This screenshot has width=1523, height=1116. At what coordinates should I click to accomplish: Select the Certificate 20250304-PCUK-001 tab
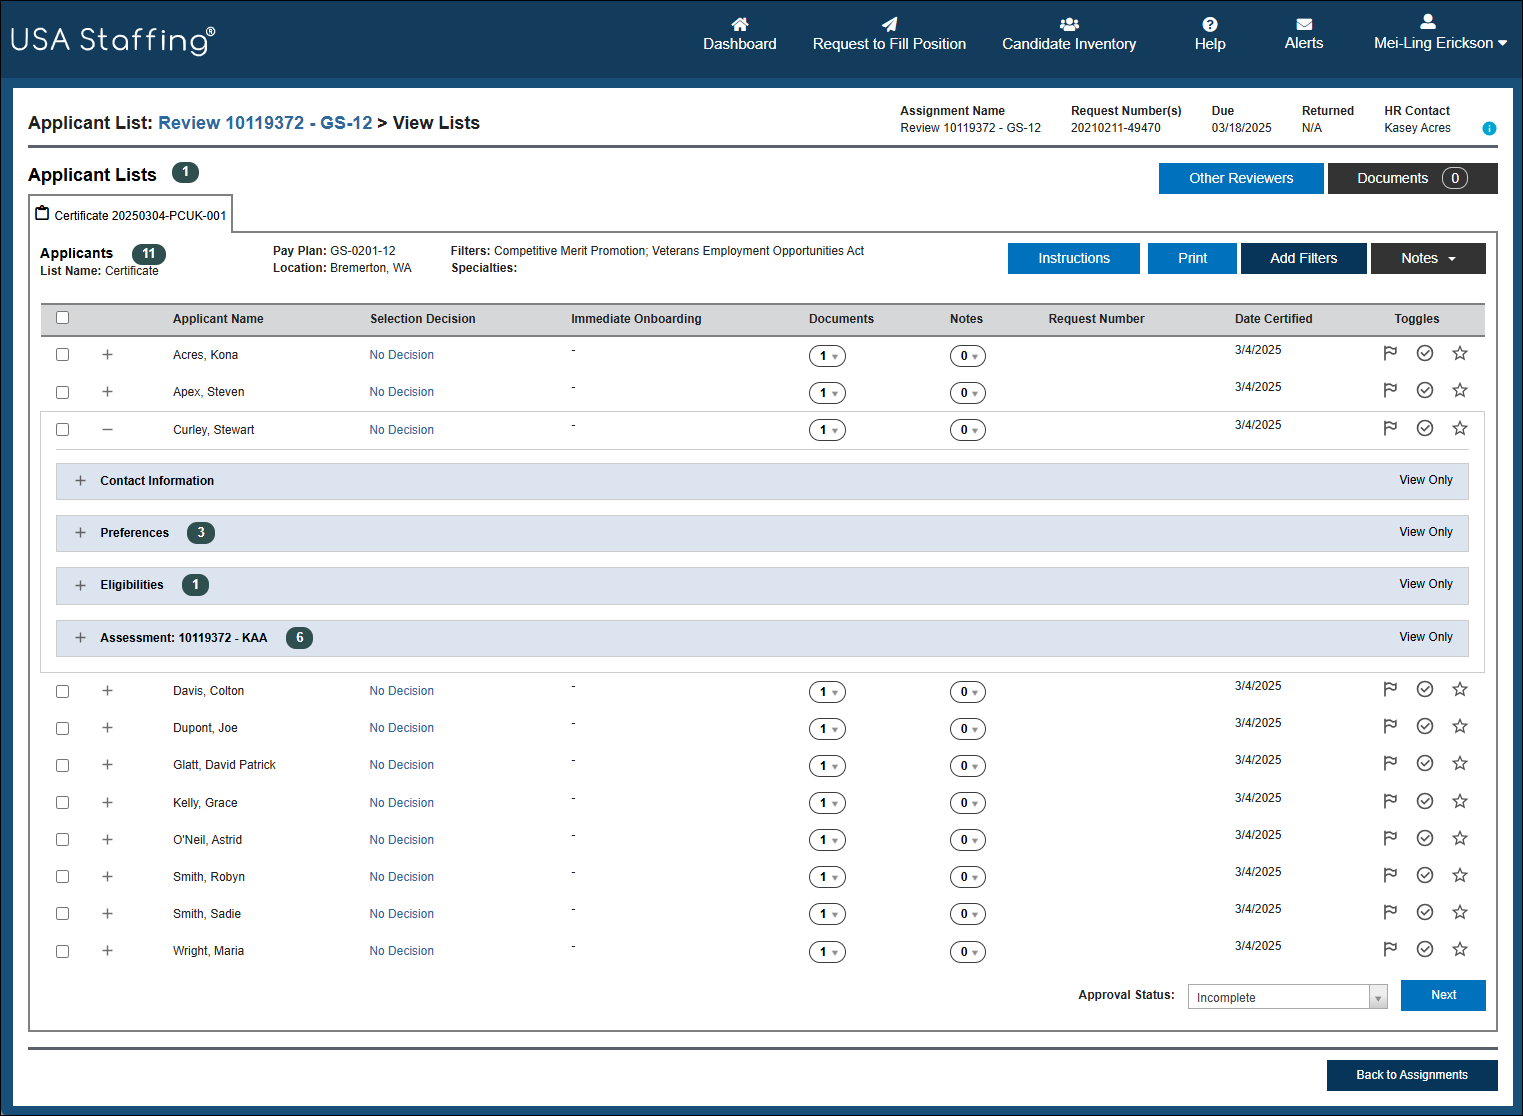coord(131,215)
